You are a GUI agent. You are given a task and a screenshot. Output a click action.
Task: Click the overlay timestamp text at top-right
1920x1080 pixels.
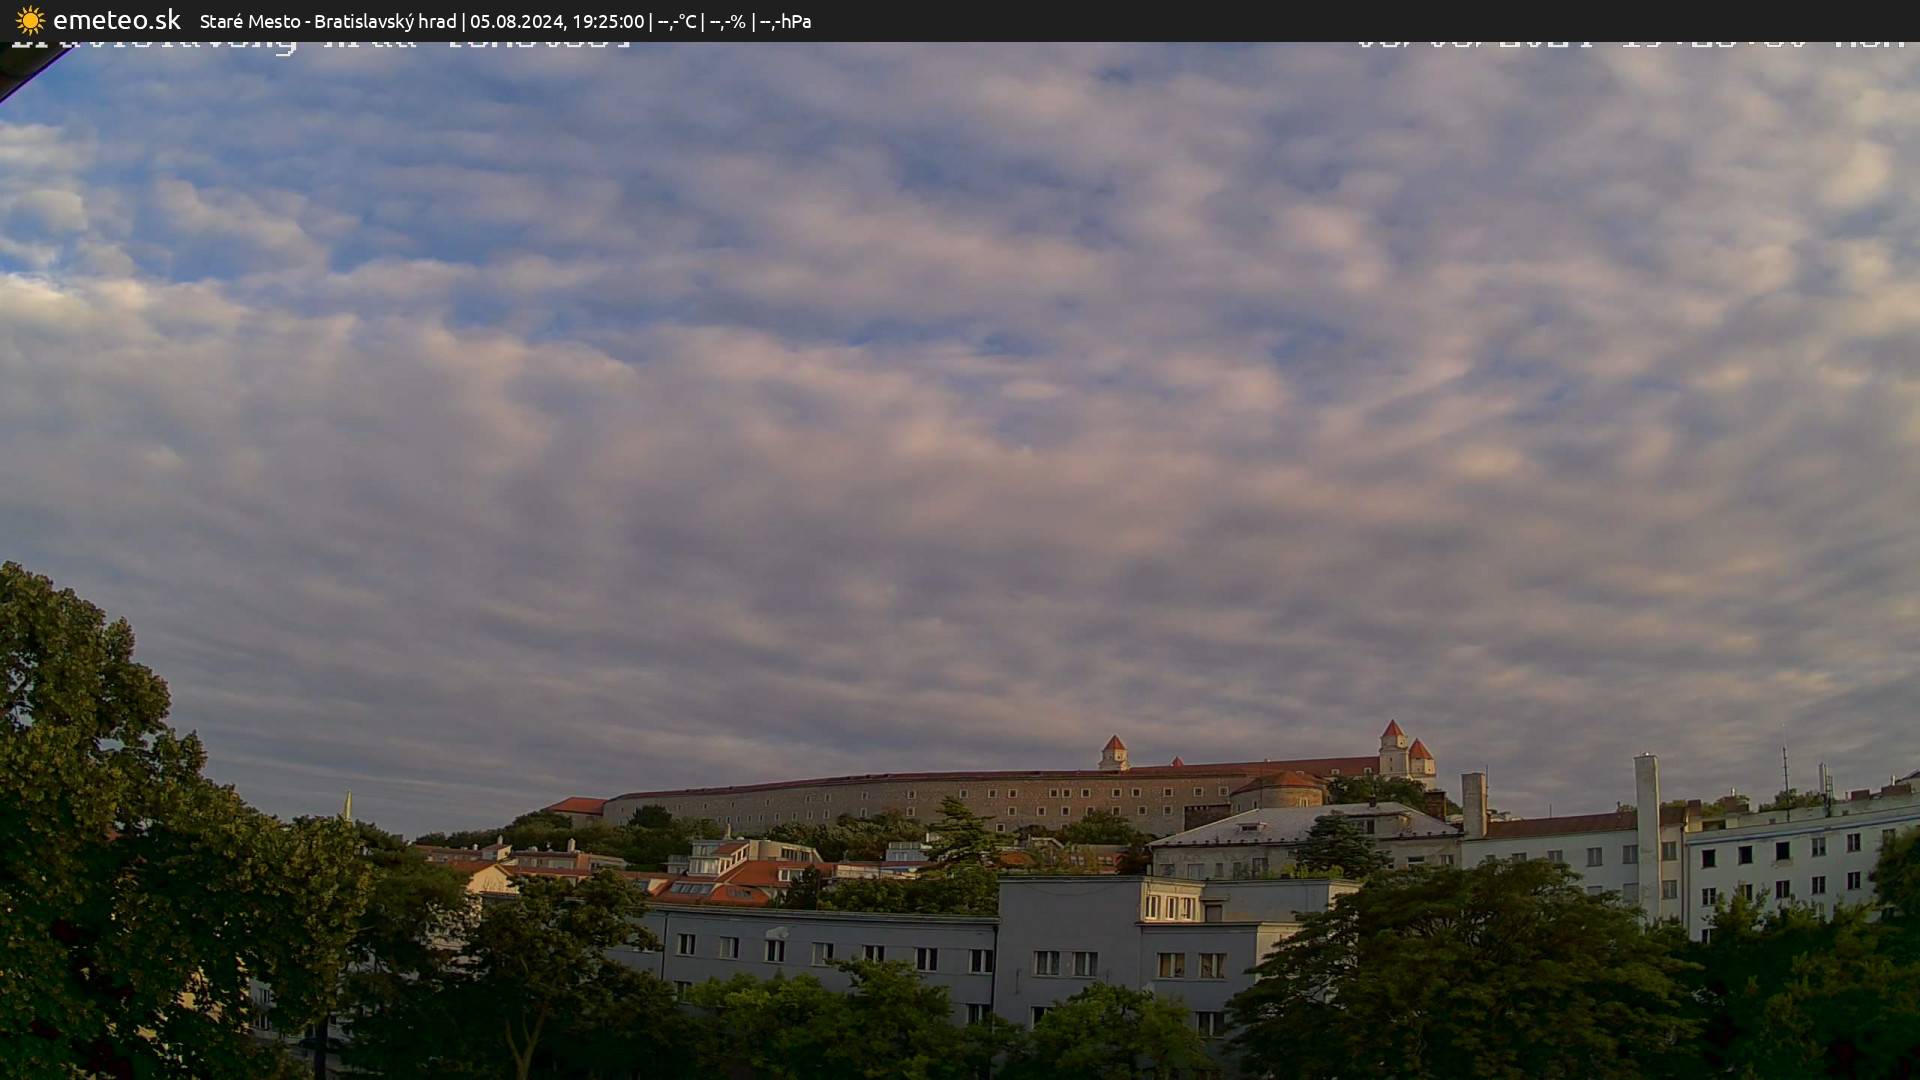1630,45
